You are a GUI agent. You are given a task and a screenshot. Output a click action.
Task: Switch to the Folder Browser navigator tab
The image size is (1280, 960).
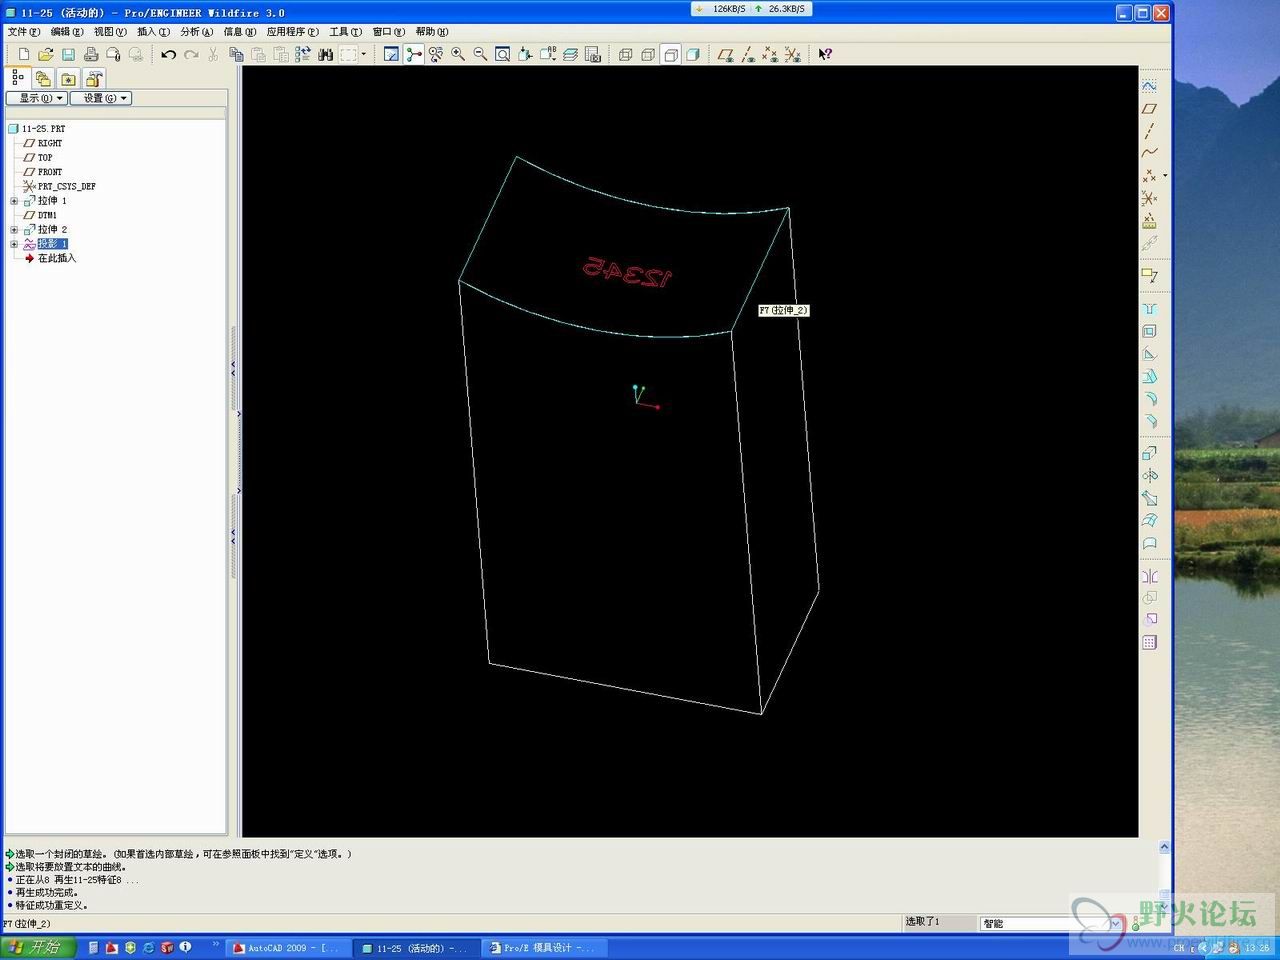(x=43, y=78)
